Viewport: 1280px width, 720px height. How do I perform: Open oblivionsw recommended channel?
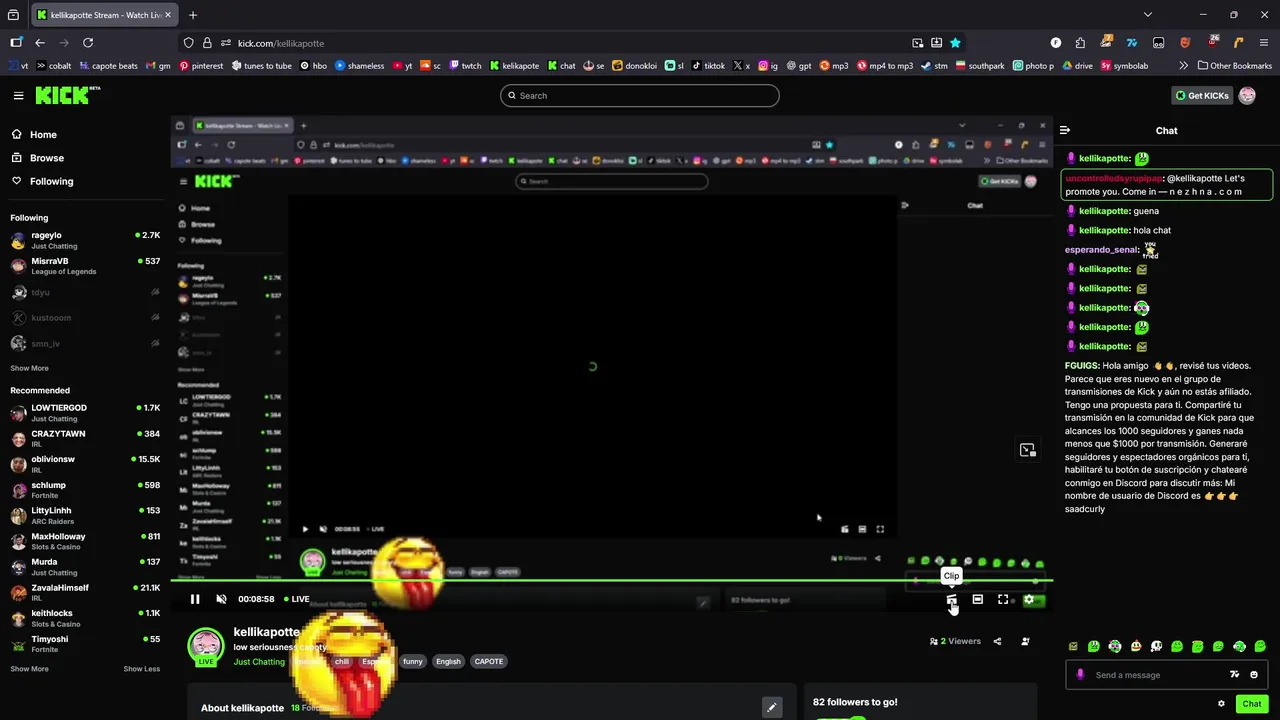click(85, 464)
